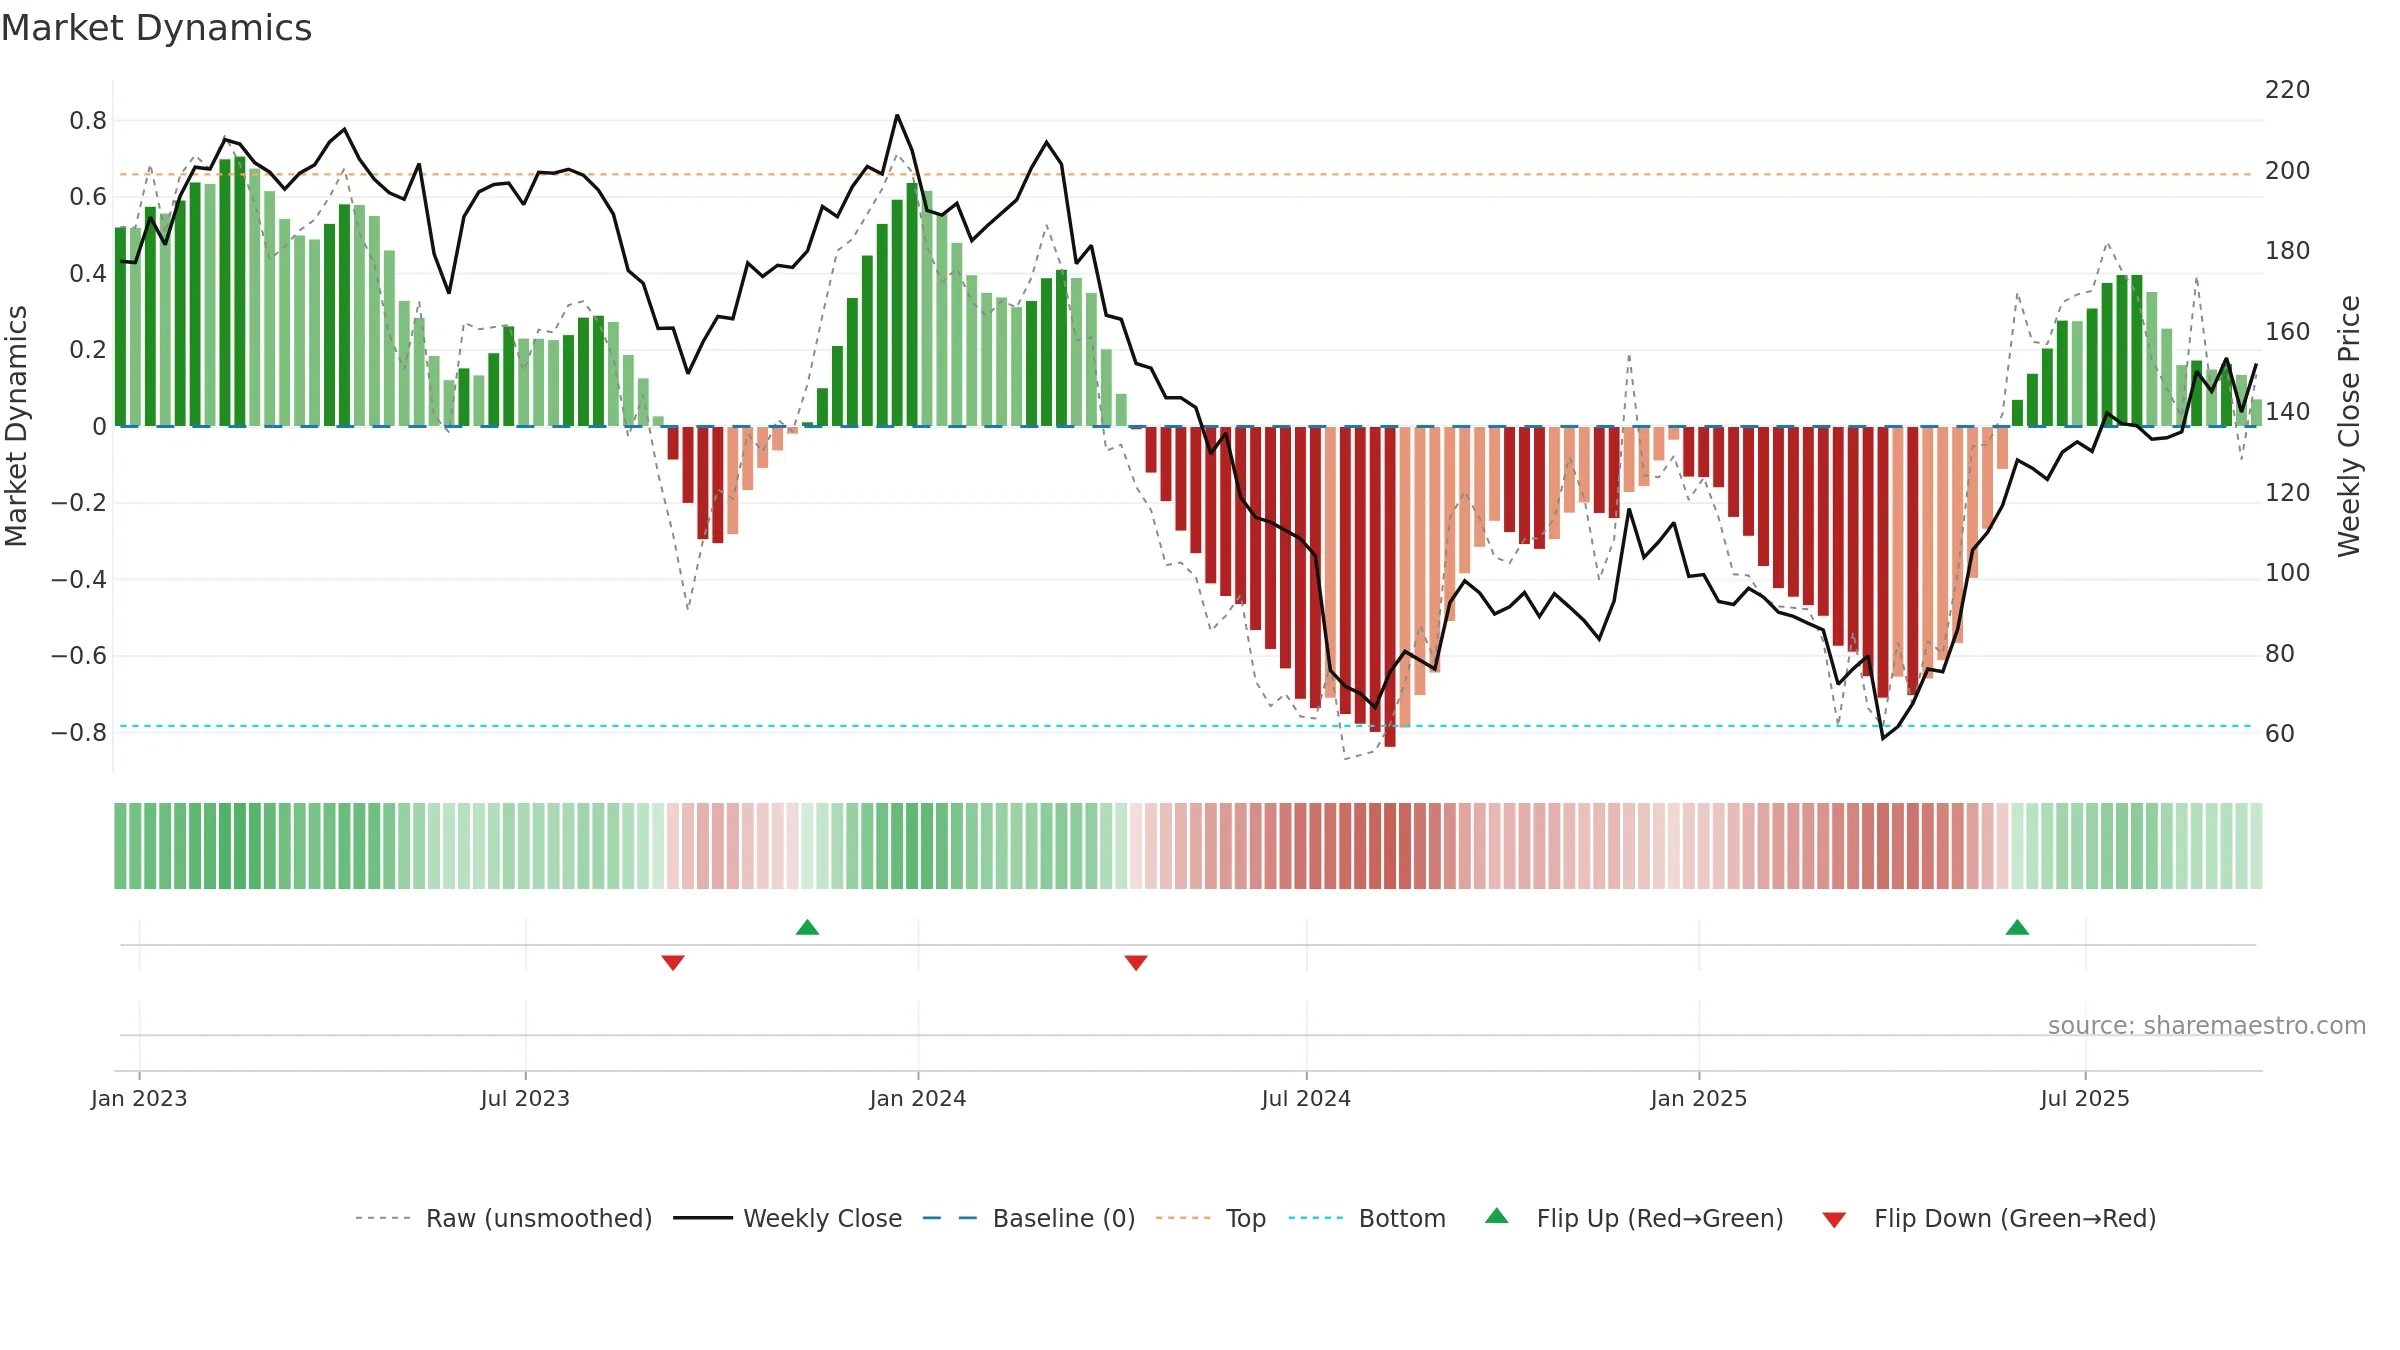Click the 100 price axis tick label
Viewport: 2400px width, 1350px height.
click(2287, 573)
